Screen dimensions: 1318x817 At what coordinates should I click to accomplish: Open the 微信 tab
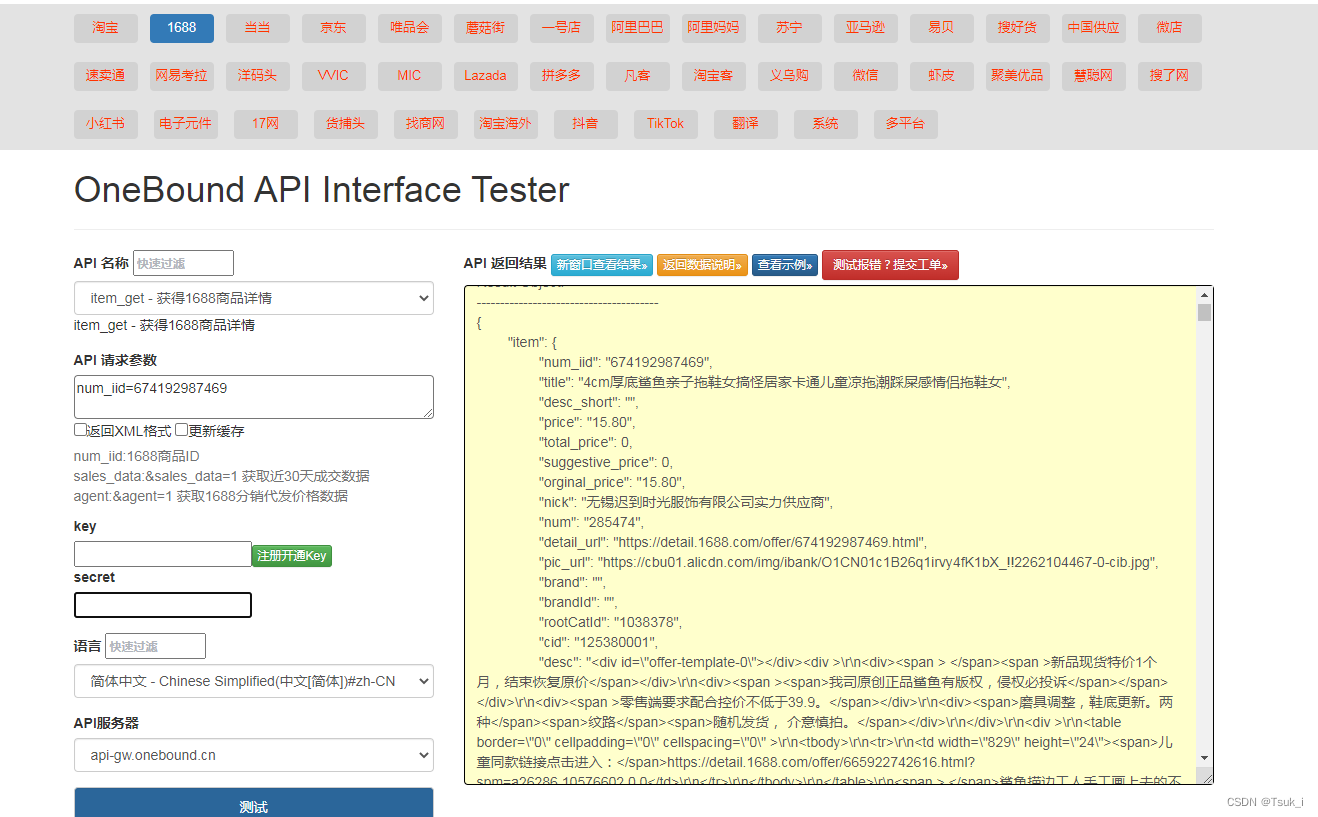tap(866, 76)
